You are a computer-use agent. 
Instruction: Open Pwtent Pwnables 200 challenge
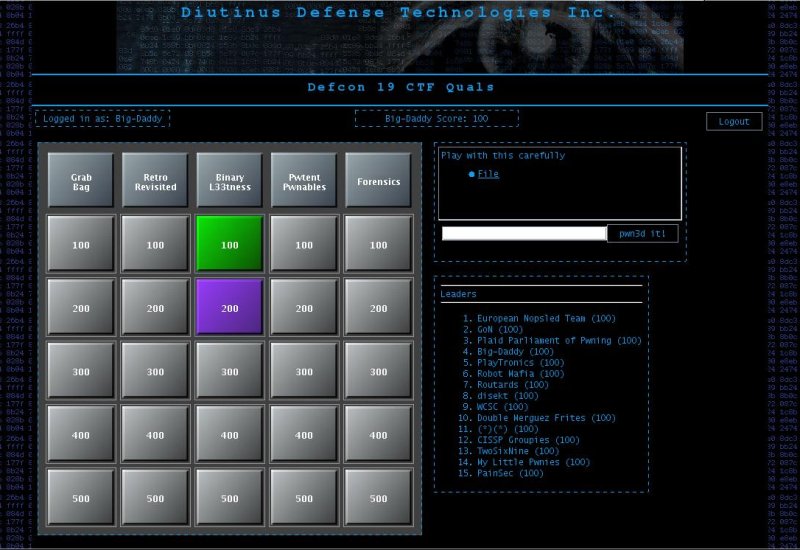point(304,308)
